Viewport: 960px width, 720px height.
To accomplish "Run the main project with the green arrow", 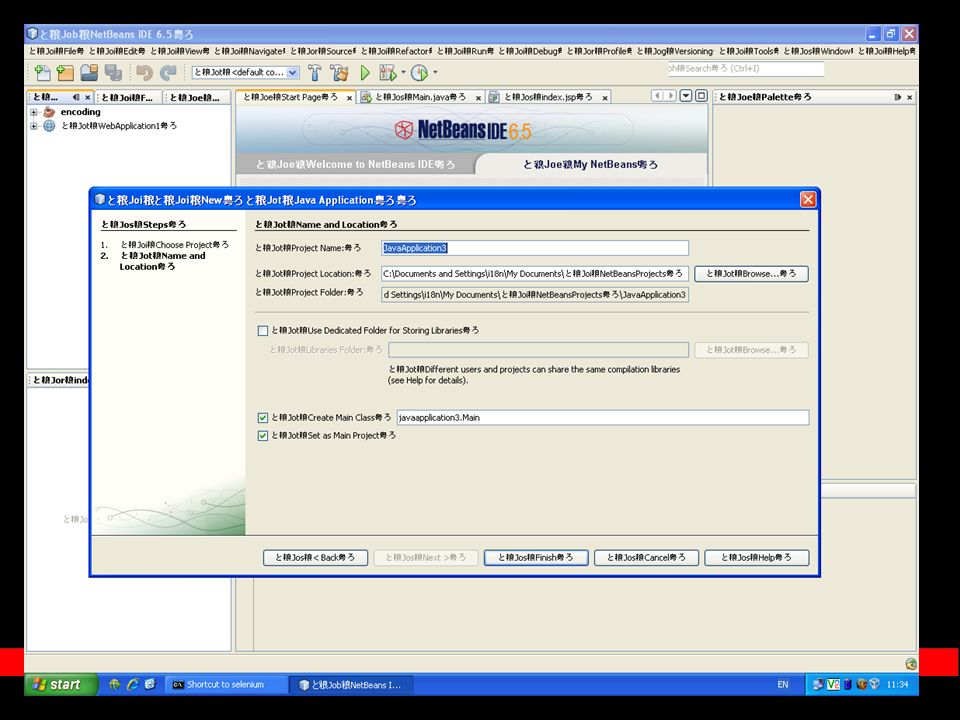I will [x=365, y=73].
